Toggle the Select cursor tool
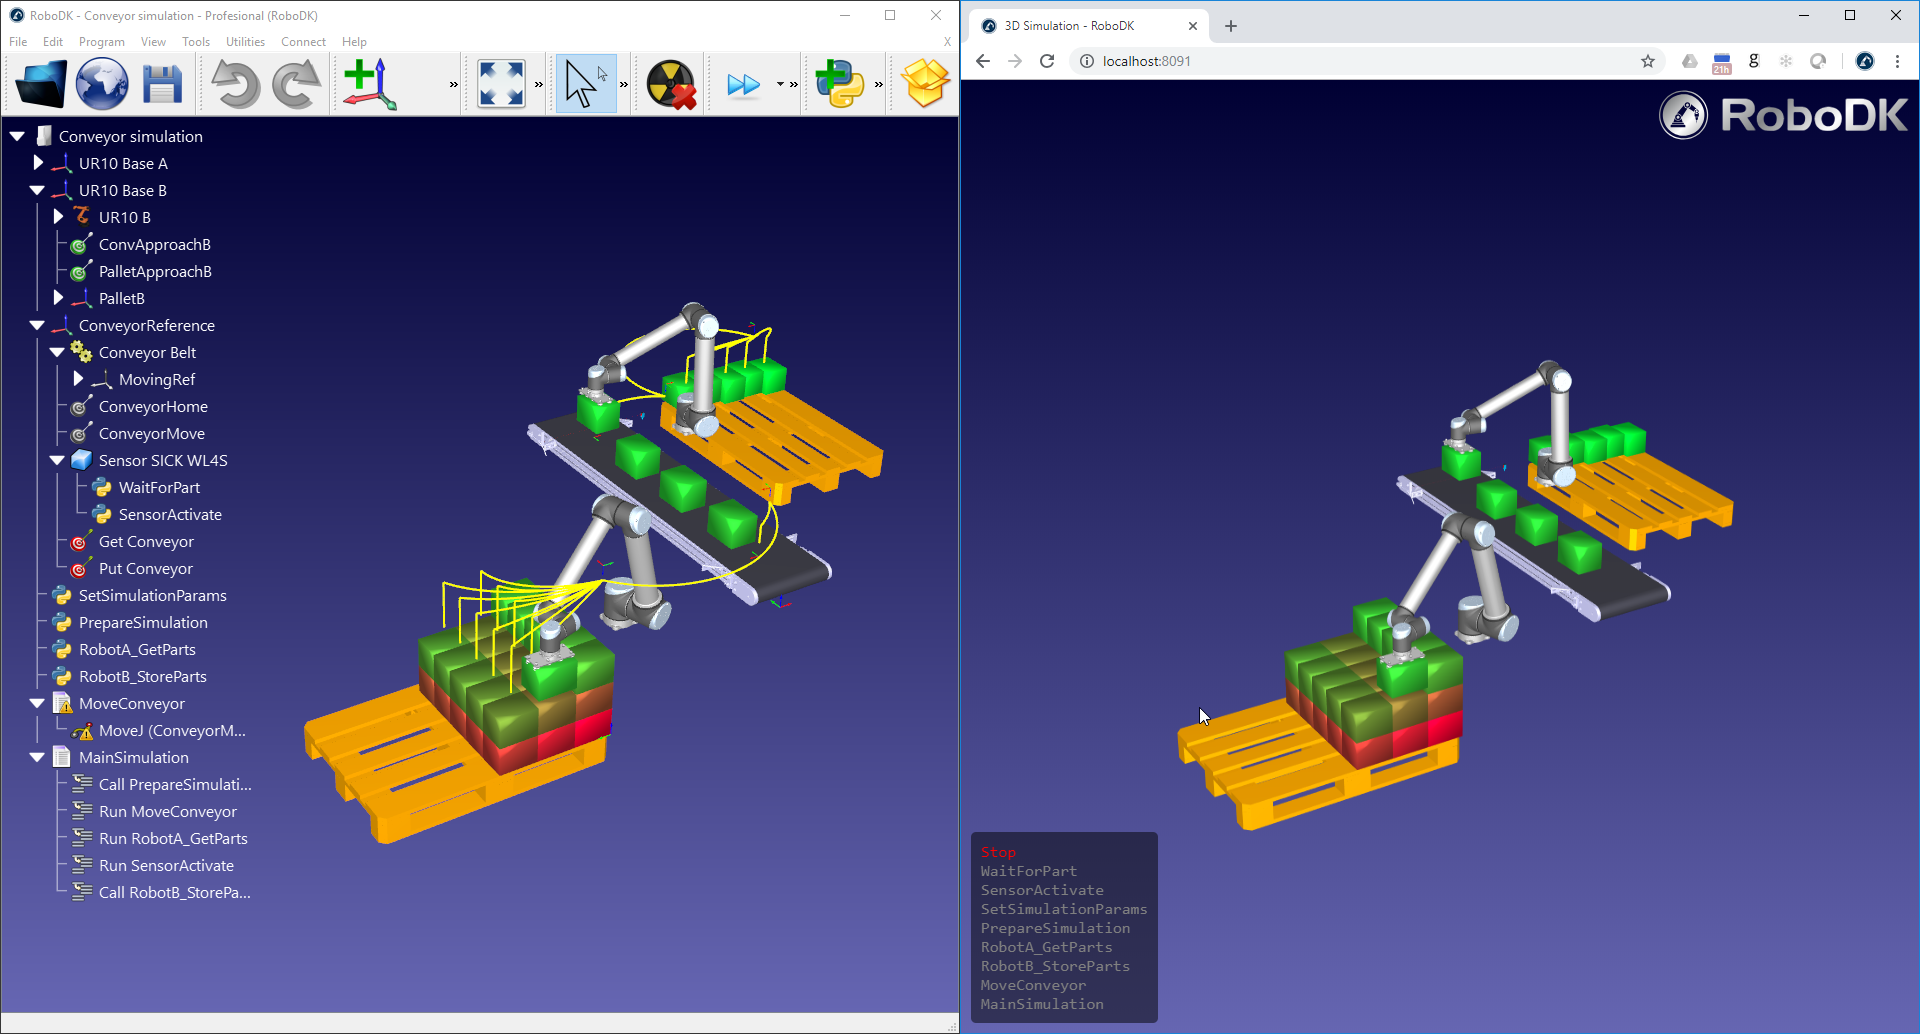Screen dimensions: 1920x1034 click(x=585, y=84)
